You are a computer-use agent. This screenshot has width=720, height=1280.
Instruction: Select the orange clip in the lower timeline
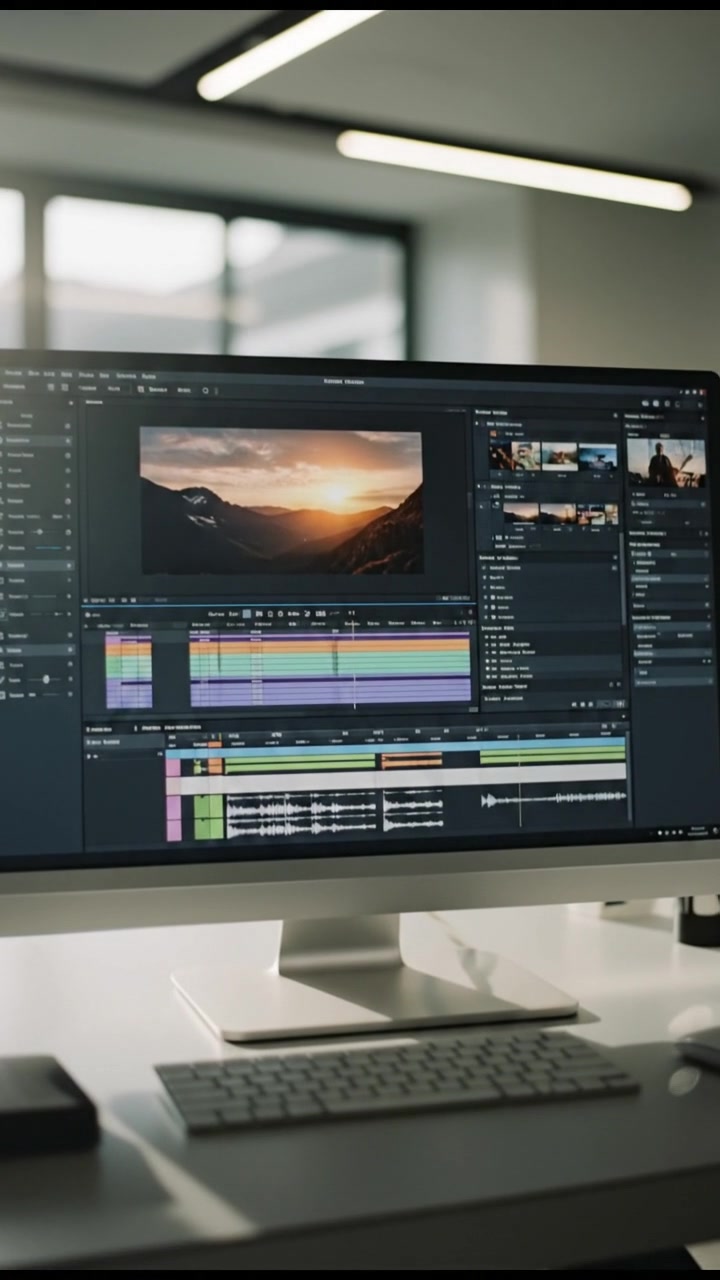tap(411, 761)
